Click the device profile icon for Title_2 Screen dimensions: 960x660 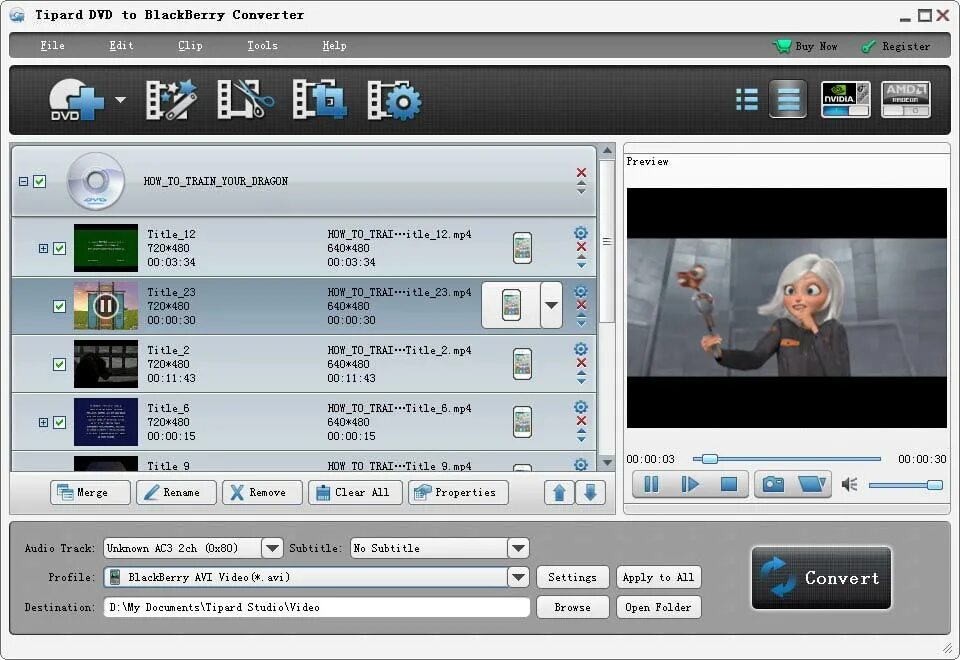point(522,364)
